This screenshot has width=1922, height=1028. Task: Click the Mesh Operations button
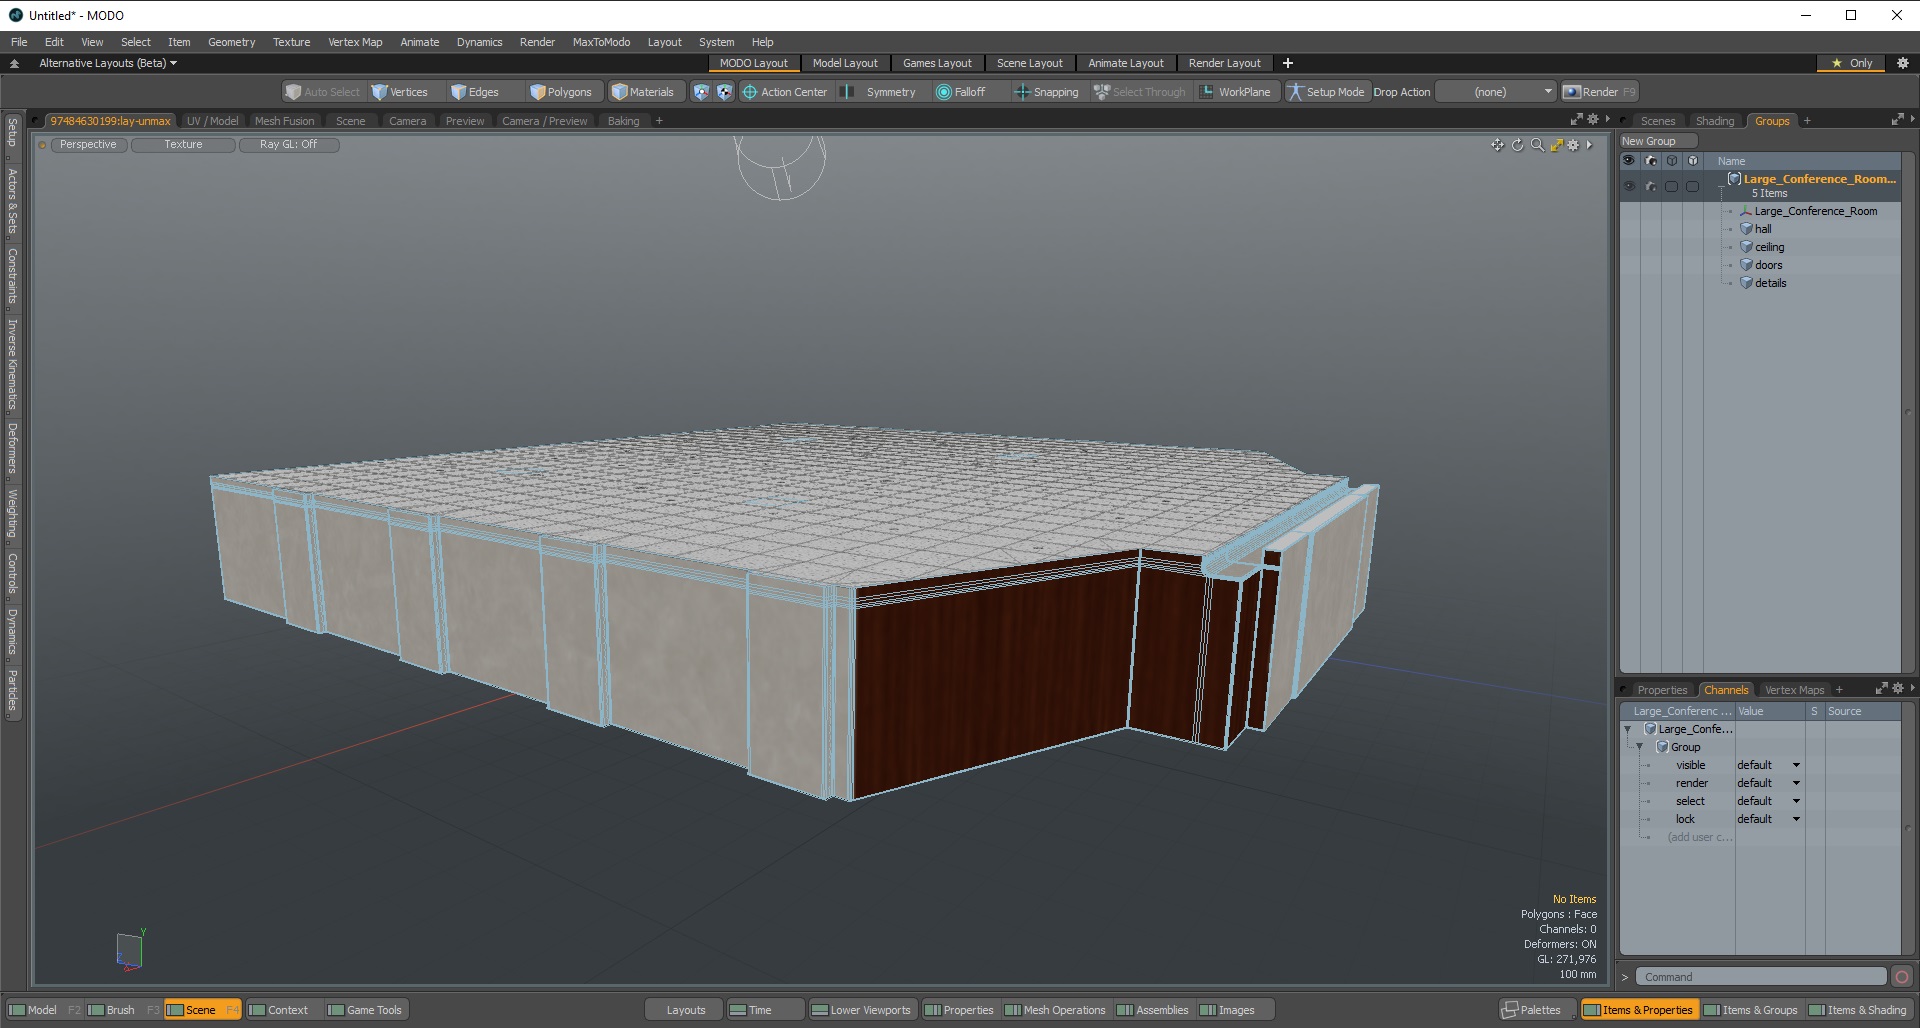(1055, 1010)
